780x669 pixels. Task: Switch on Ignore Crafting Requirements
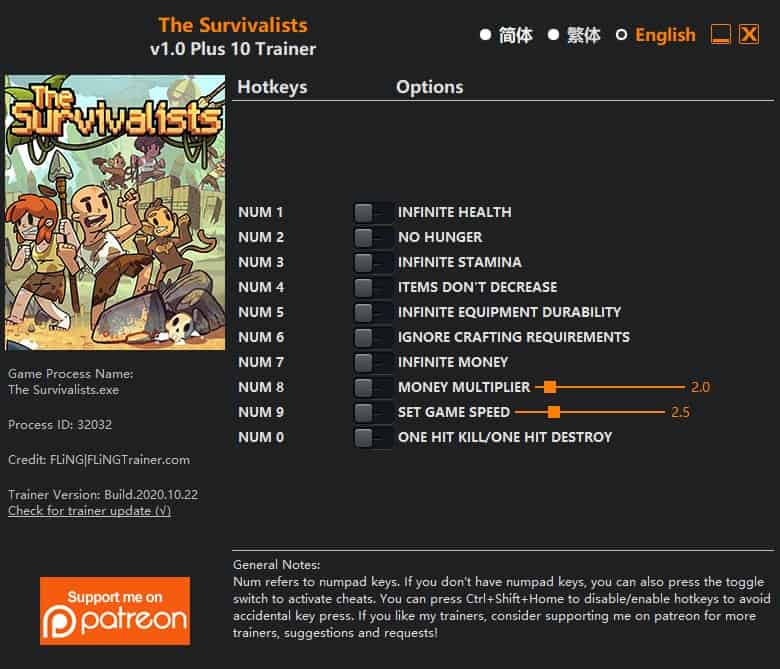pos(373,338)
